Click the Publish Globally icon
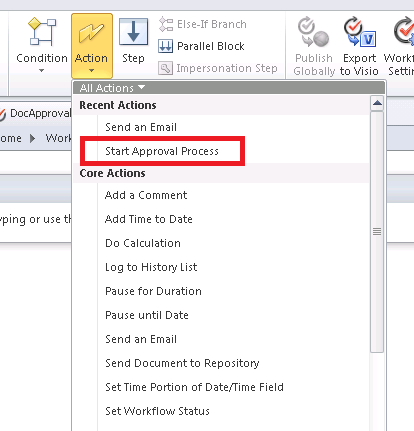The width and height of the screenshot is (414, 431). pos(313,32)
